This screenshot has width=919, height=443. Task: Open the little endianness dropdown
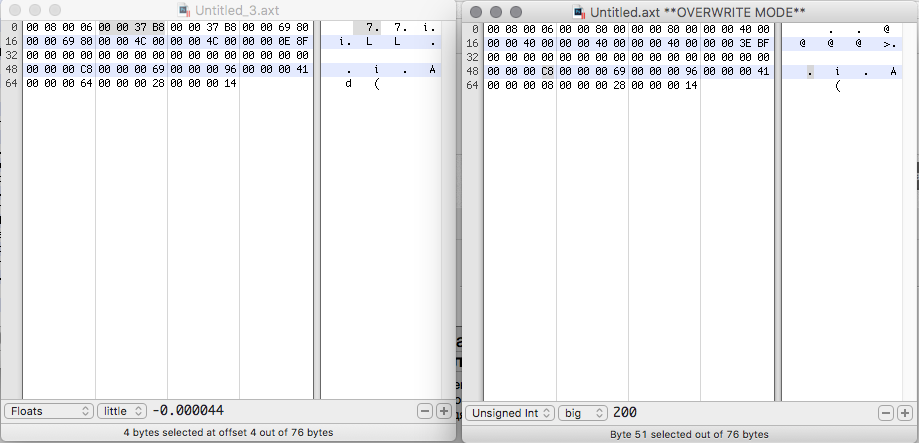pos(122,411)
